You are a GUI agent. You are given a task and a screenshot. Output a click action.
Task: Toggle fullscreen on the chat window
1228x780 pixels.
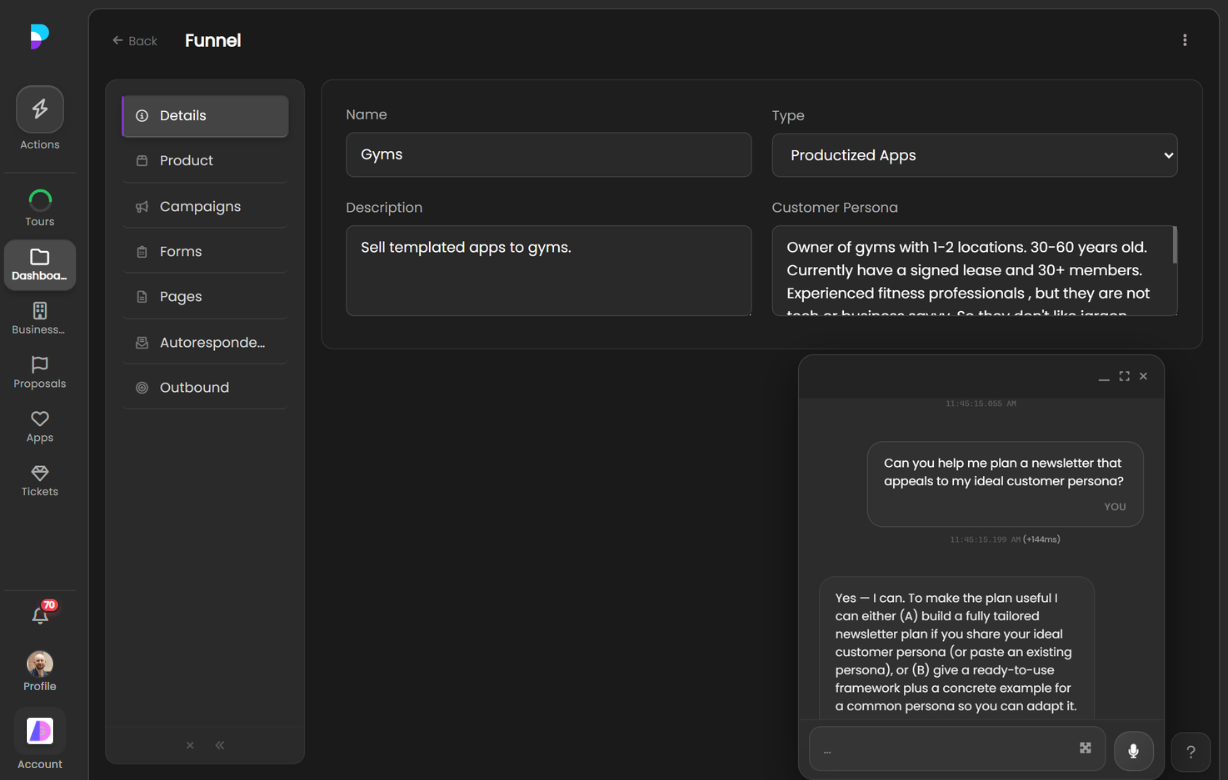[x=1124, y=376]
